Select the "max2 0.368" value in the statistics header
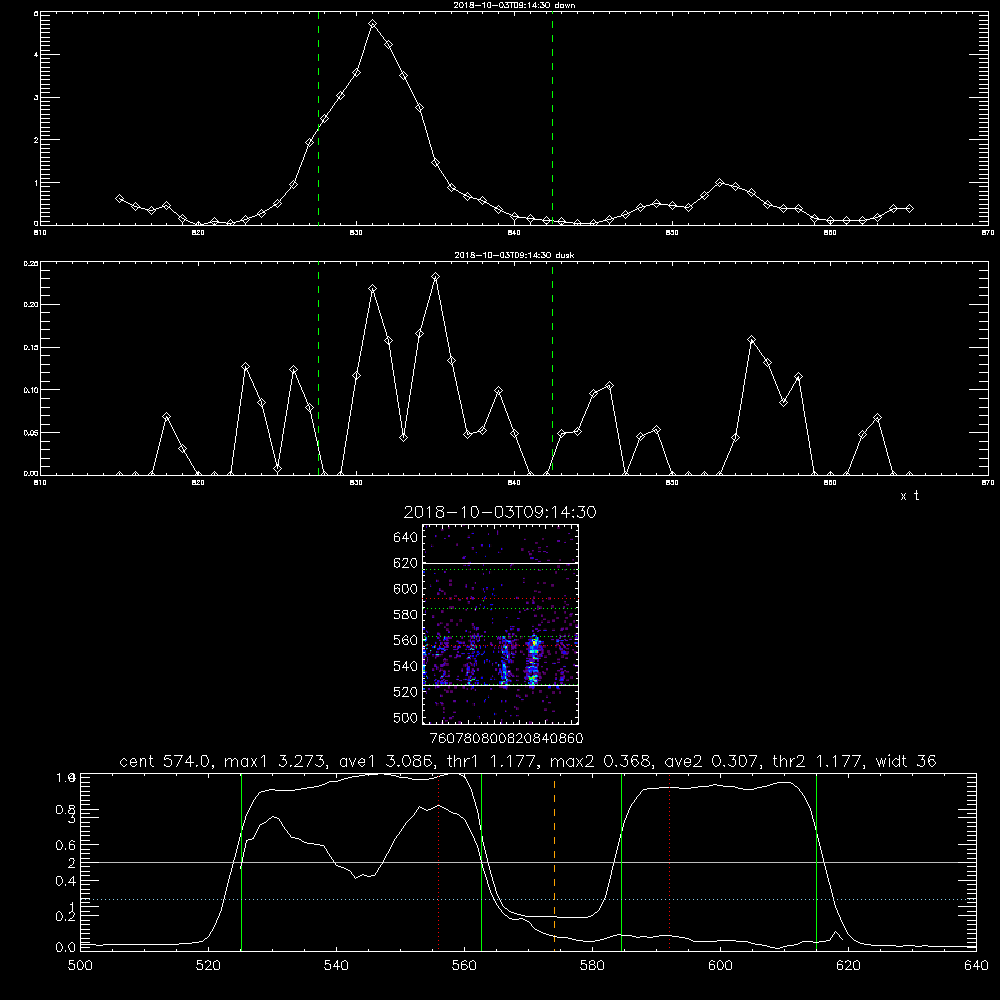The height and width of the screenshot is (1000, 1000). pyautogui.click(x=601, y=761)
